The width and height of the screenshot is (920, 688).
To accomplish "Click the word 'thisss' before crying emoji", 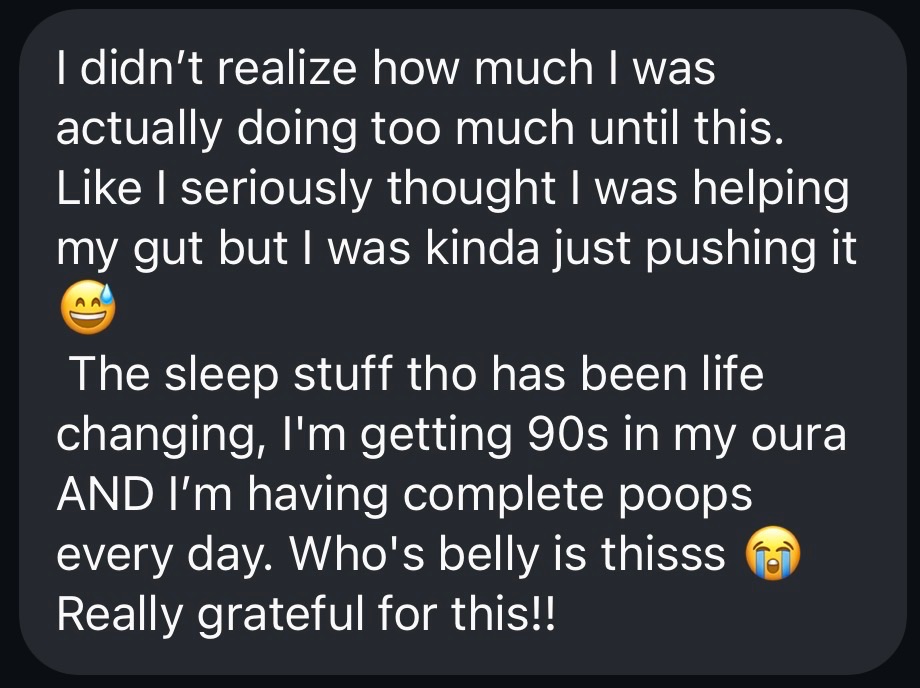I will [x=663, y=553].
